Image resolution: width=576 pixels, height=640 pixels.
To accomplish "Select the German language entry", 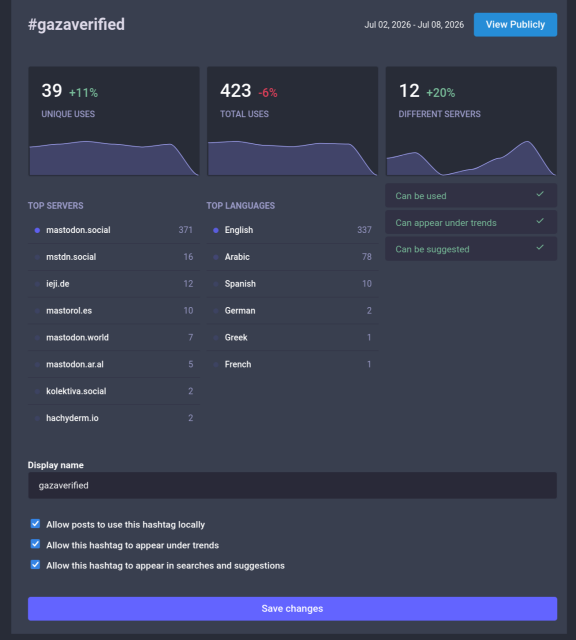I will click(292, 311).
